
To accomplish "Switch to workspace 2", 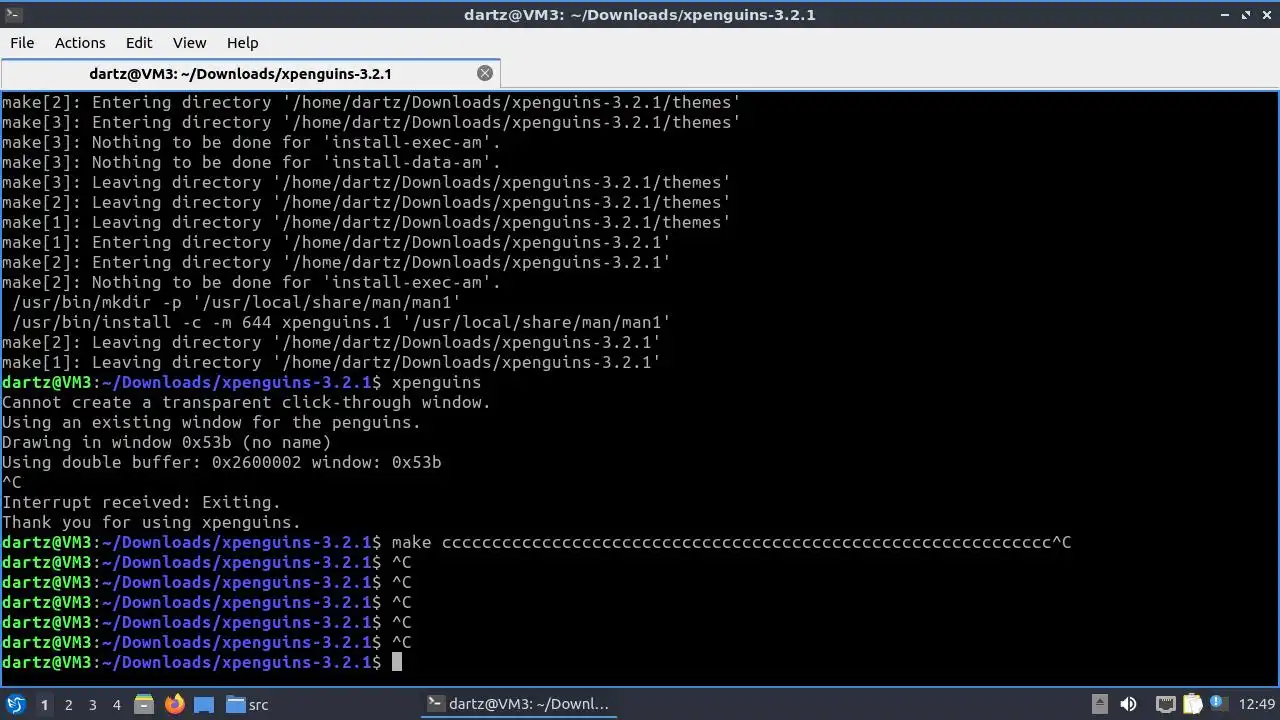I will 68,704.
